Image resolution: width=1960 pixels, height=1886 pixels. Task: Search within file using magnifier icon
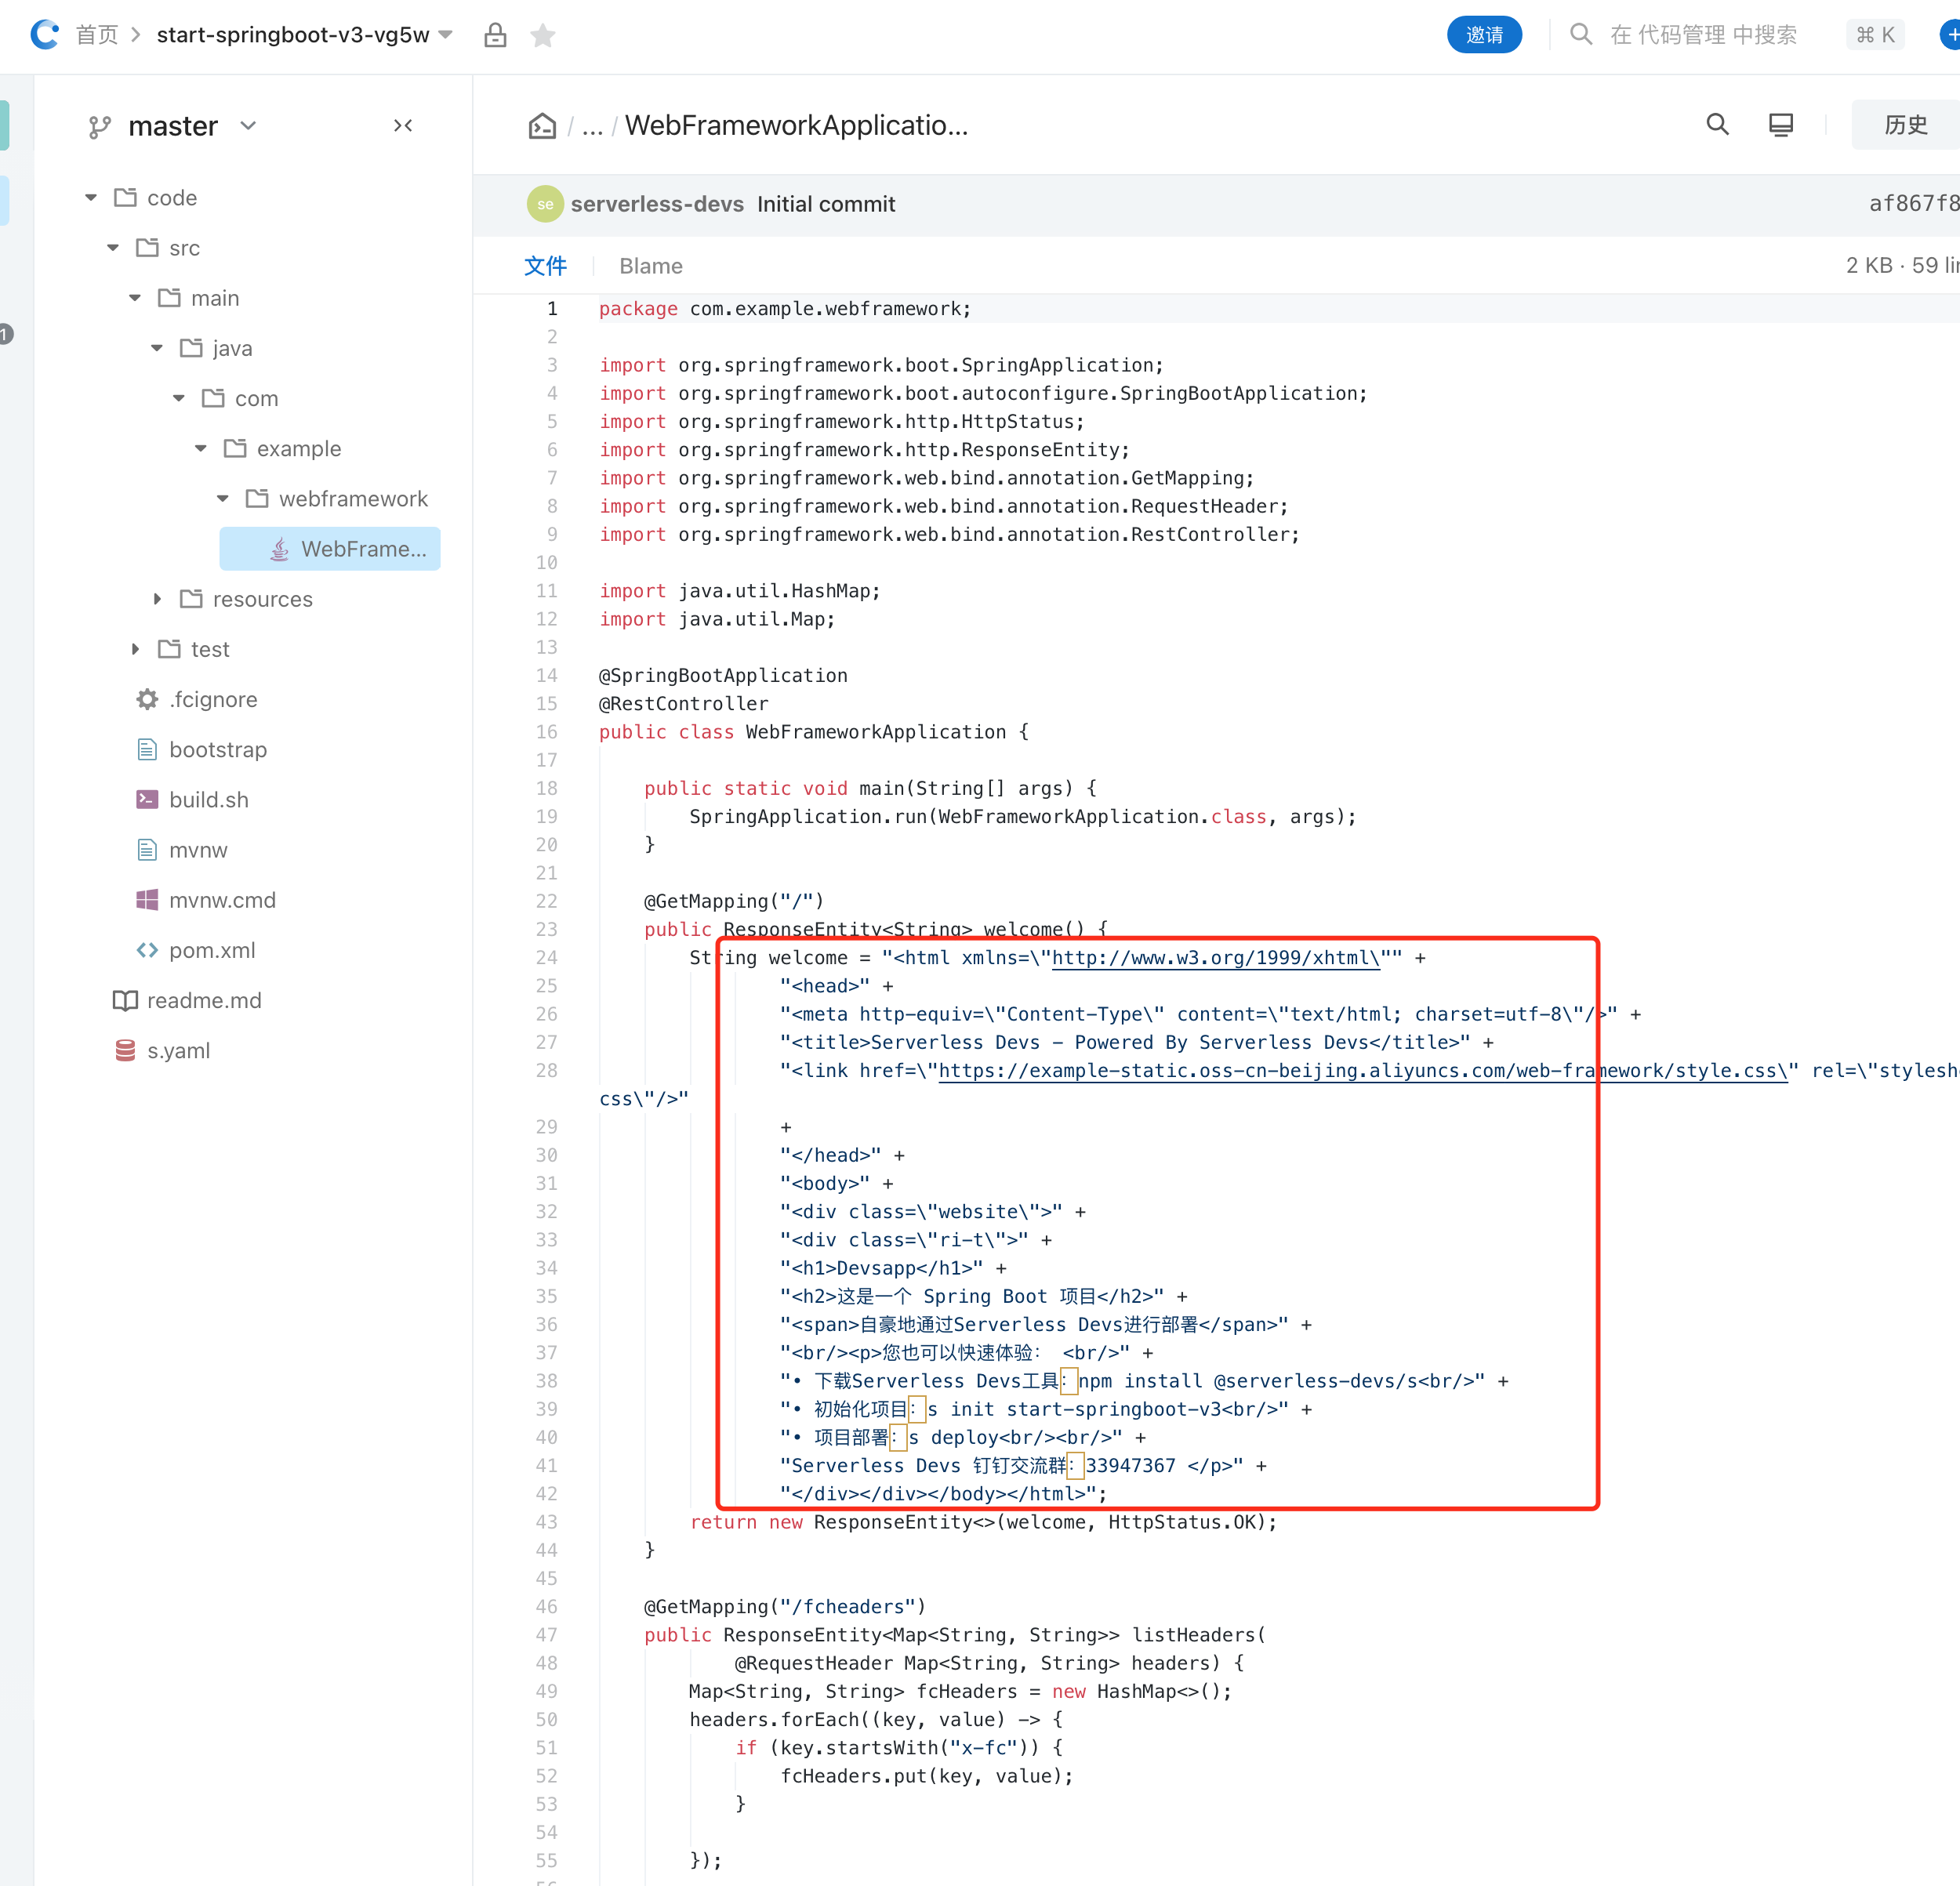pyautogui.click(x=1717, y=124)
